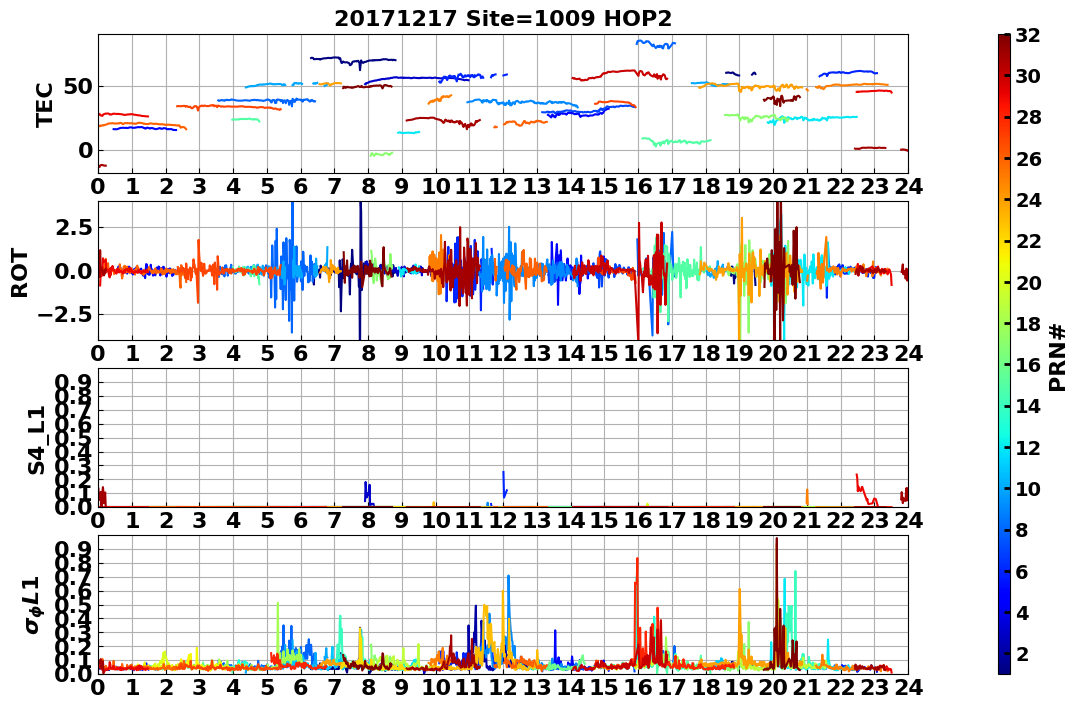
Task: Click hour 6 tick under the TEC panel
Action: 300,186
